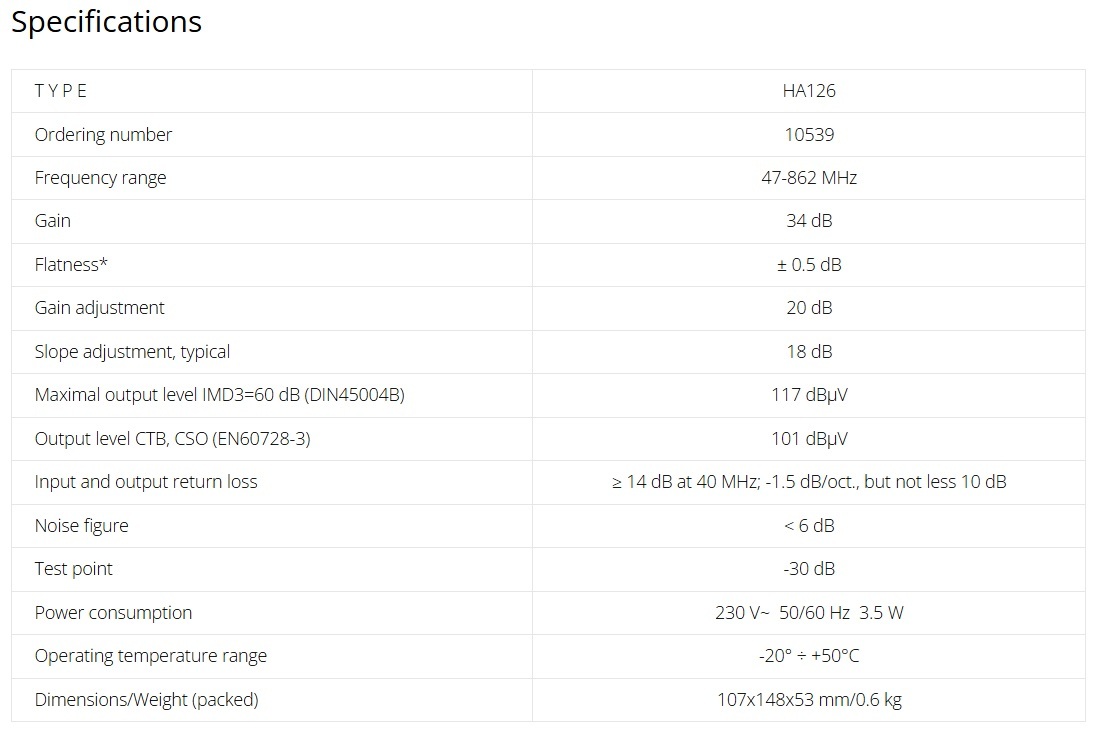The height and width of the screenshot is (736, 1101).
Task: Select the Ordering number label
Action: pos(103,134)
